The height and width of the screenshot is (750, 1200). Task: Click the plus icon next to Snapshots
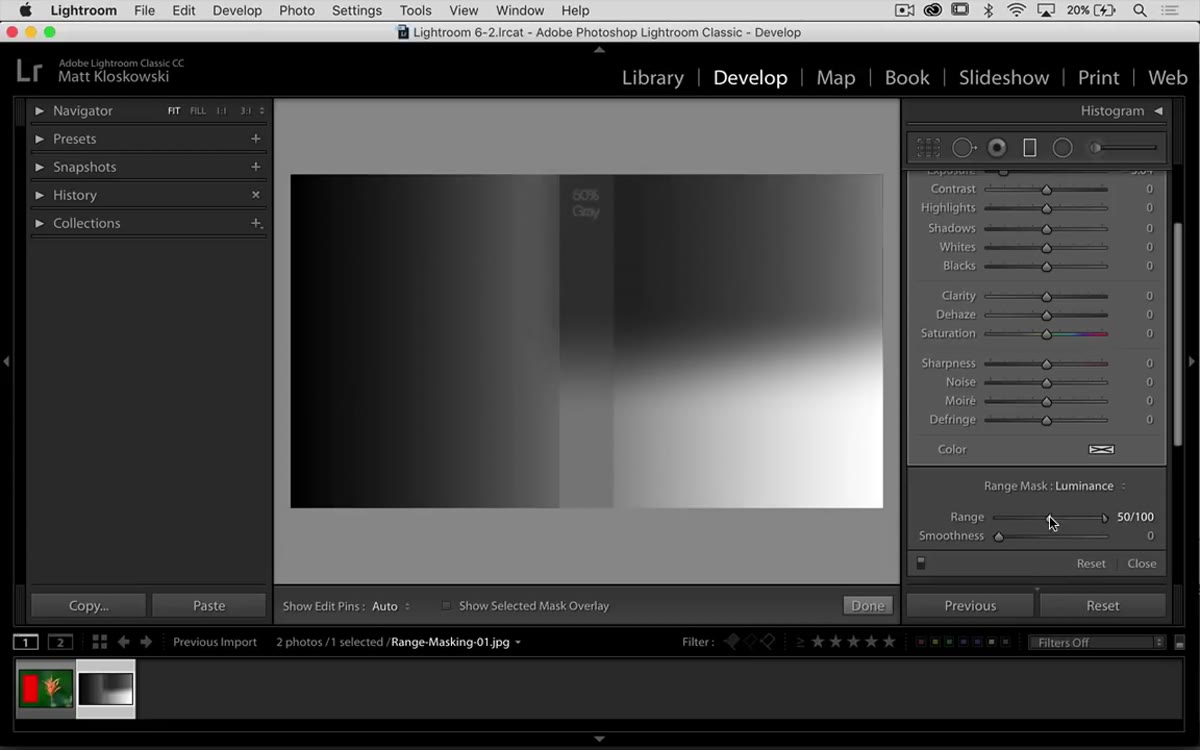256,167
